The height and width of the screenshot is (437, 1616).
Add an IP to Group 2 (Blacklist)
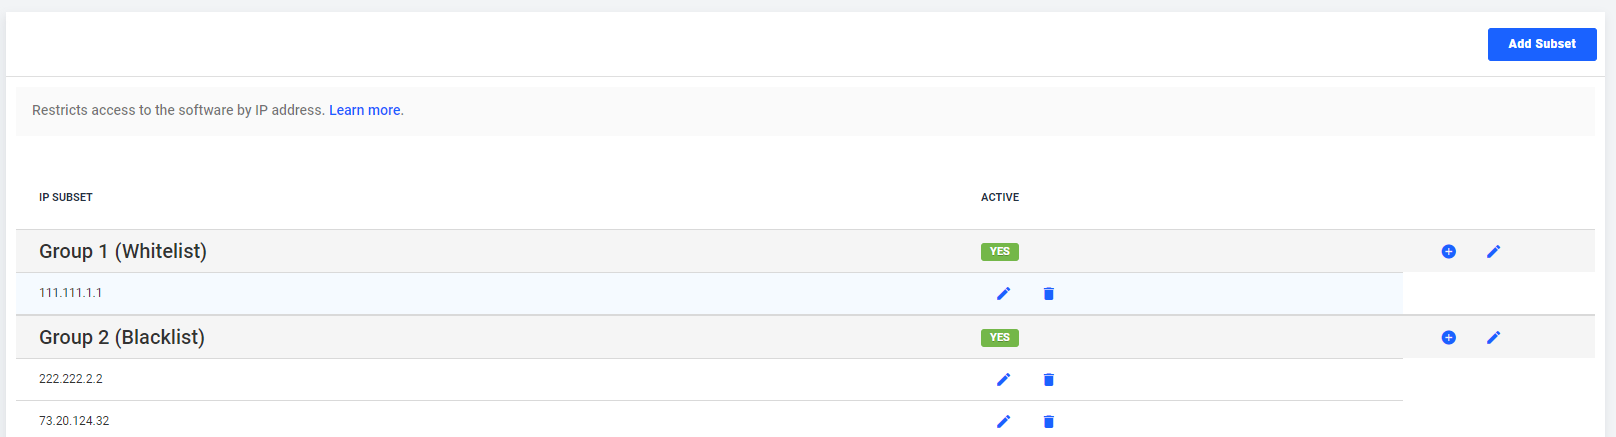pos(1448,337)
